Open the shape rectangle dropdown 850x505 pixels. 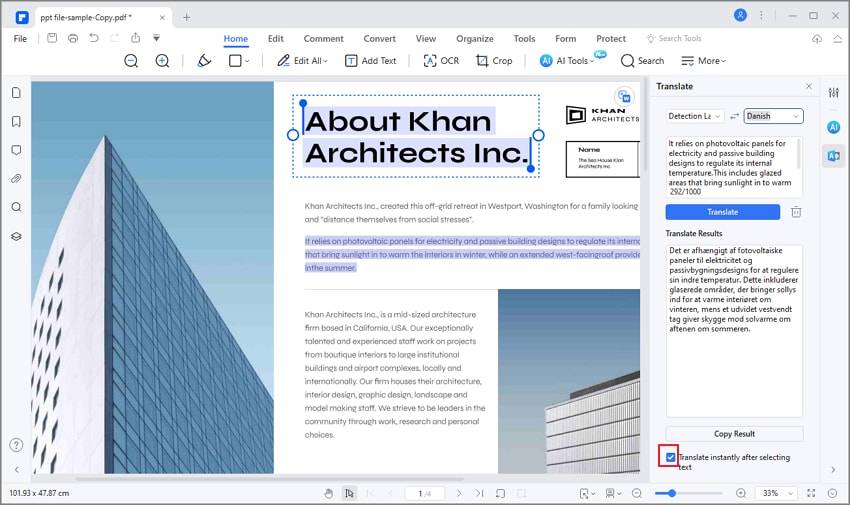pos(239,61)
